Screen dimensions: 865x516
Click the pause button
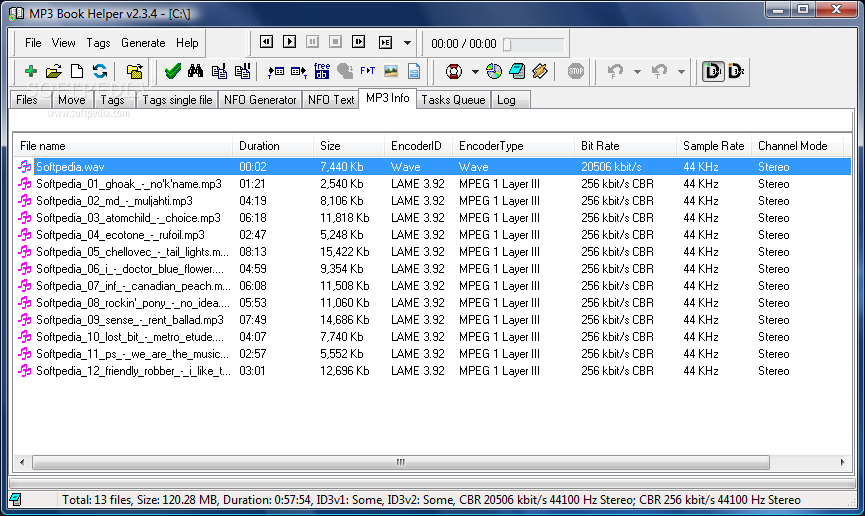click(x=312, y=42)
